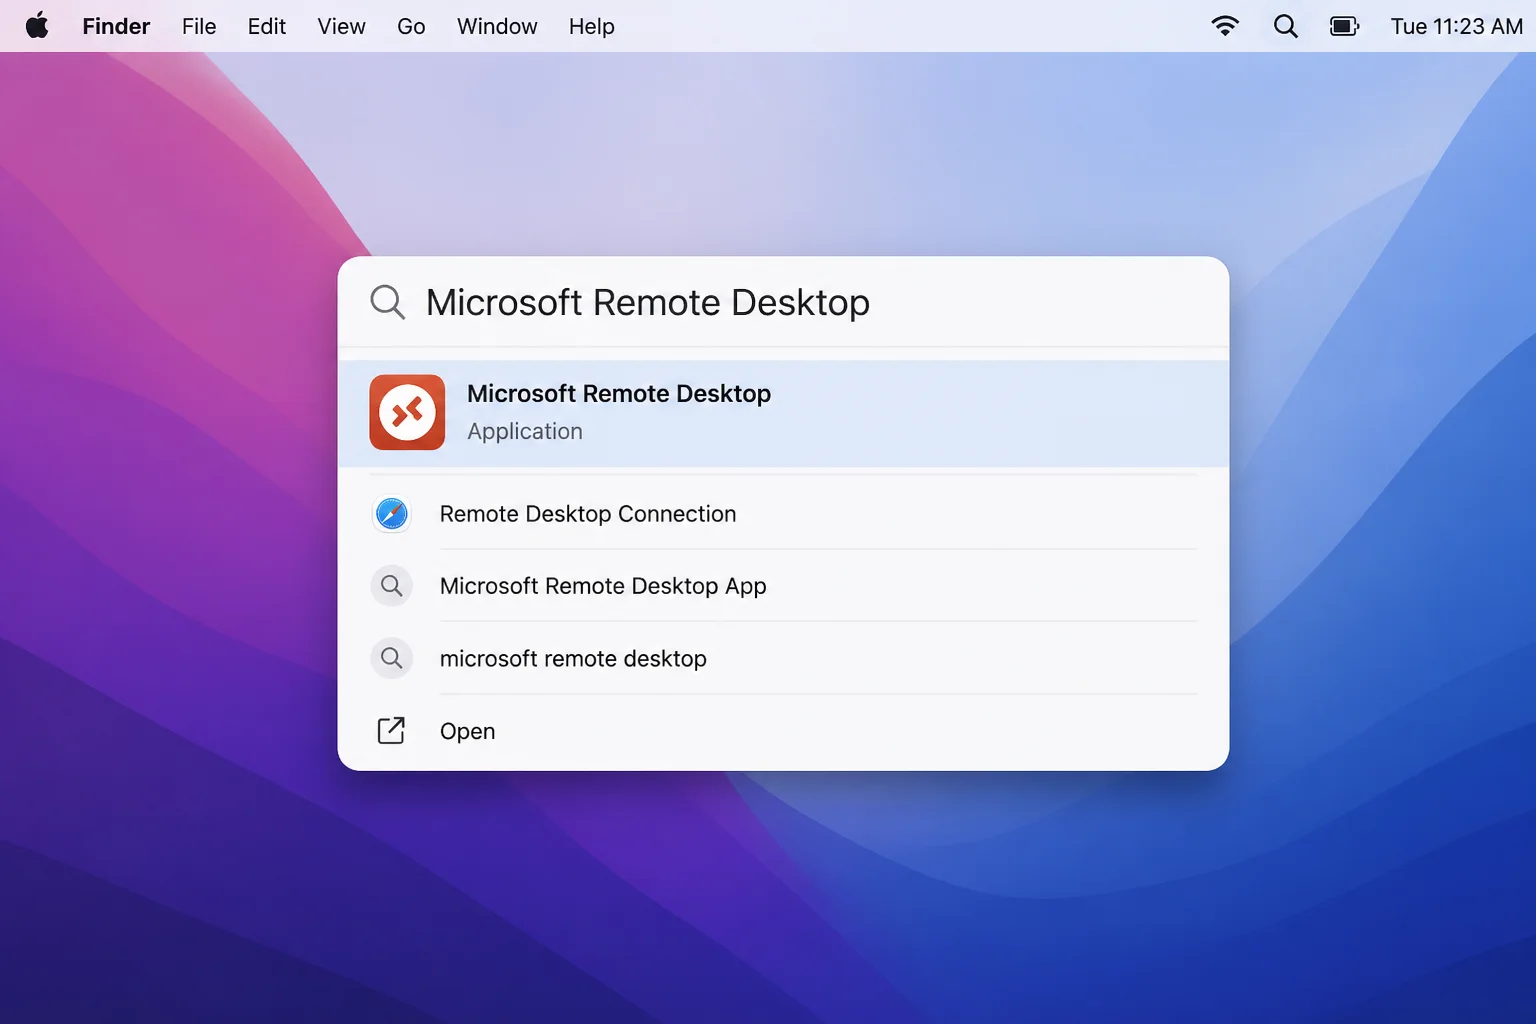Click search icon beside lowercase microsoft remote desktop
This screenshot has height=1024, width=1536.
392,658
